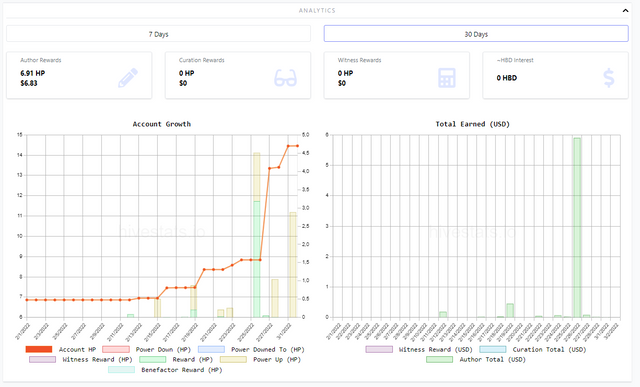The image size is (640, 387).
Task: Click the pencil icon in Author Rewards
Action: coord(128,78)
